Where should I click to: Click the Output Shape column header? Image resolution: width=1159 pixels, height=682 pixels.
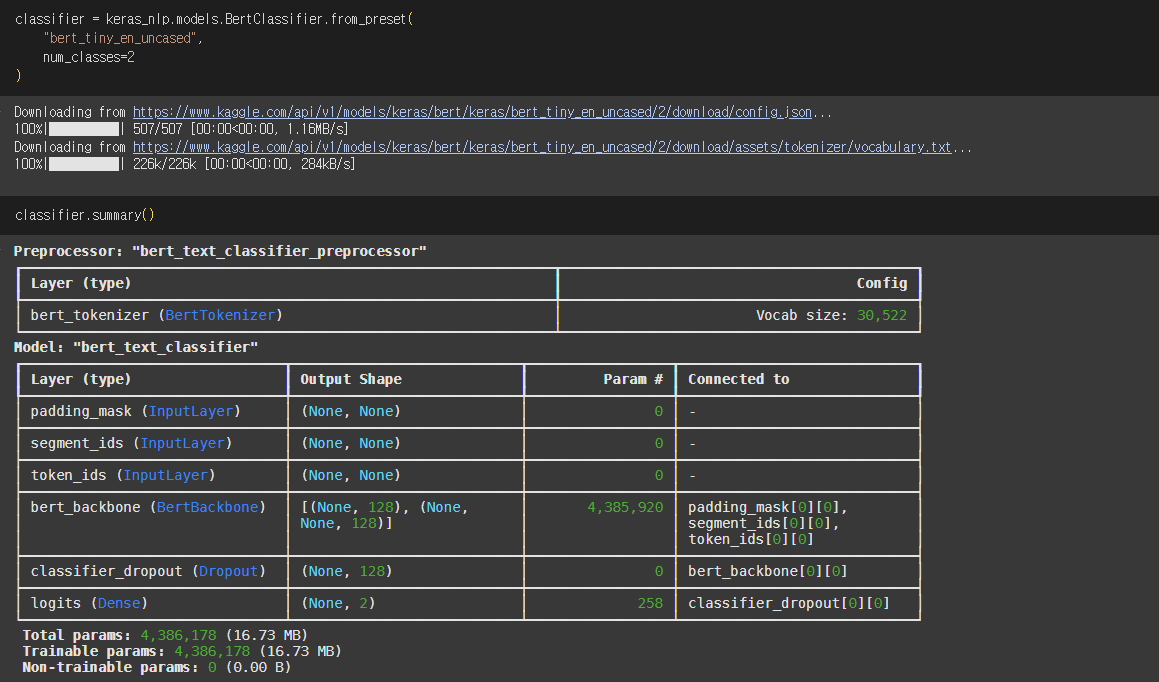tap(406, 380)
